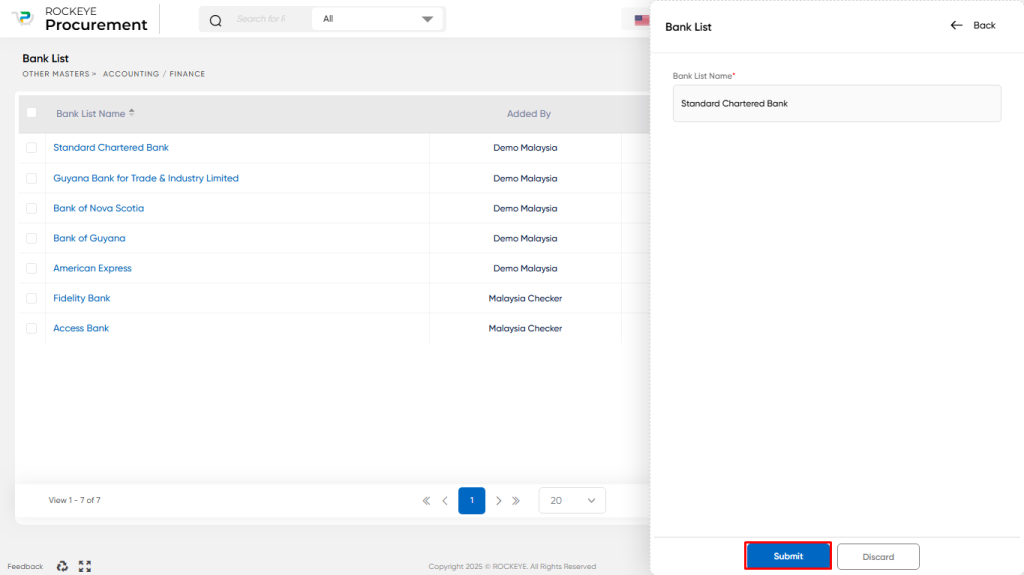1024x575 pixels.
Task: Check the Fidelity Bank row checkbox
Action: [x=31, y=299]
